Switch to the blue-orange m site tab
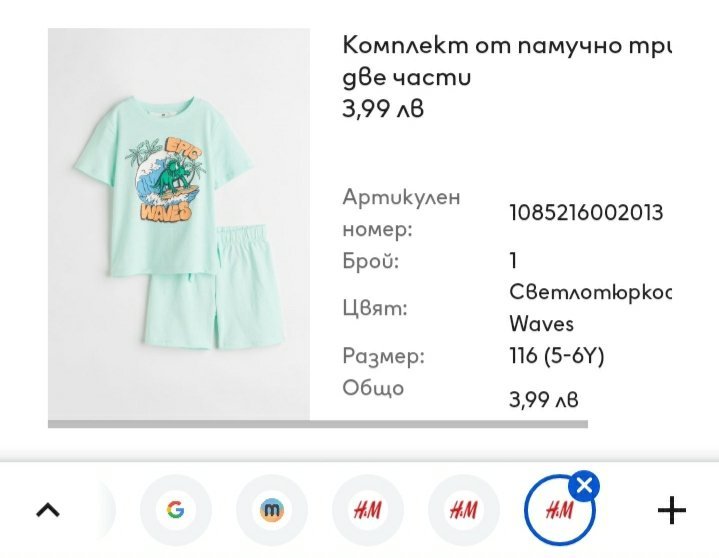This screenshot has height=558, width=719. pos(272,510)
